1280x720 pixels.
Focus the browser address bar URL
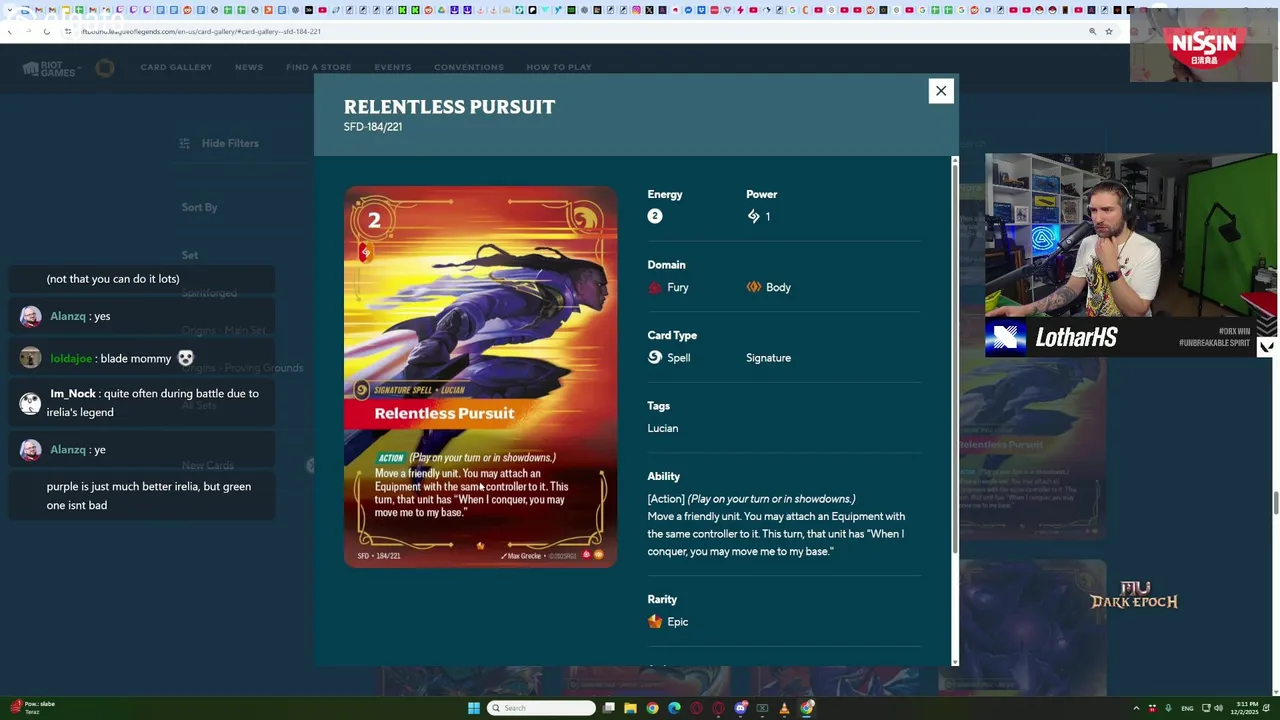tap(201, 31)
